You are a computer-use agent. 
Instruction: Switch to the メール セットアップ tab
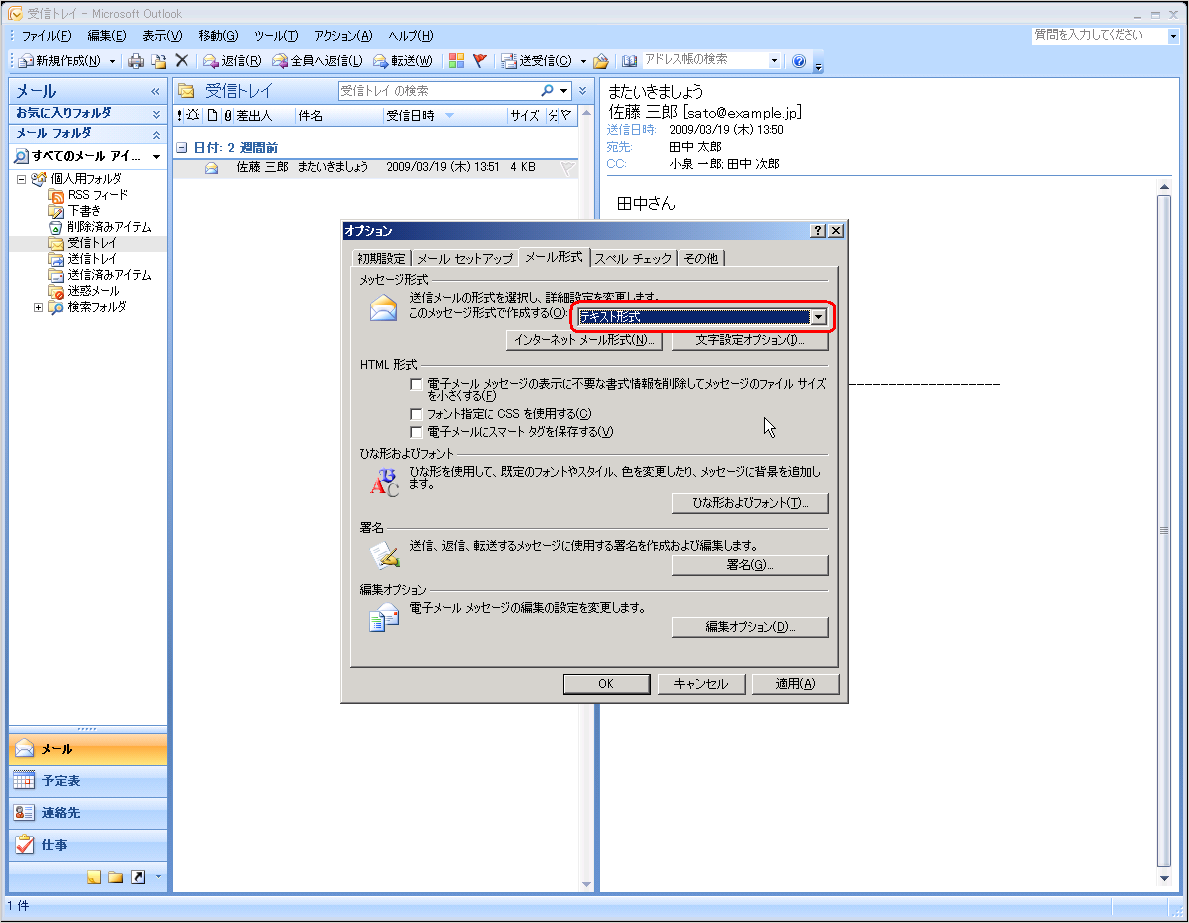coord(465,259)
